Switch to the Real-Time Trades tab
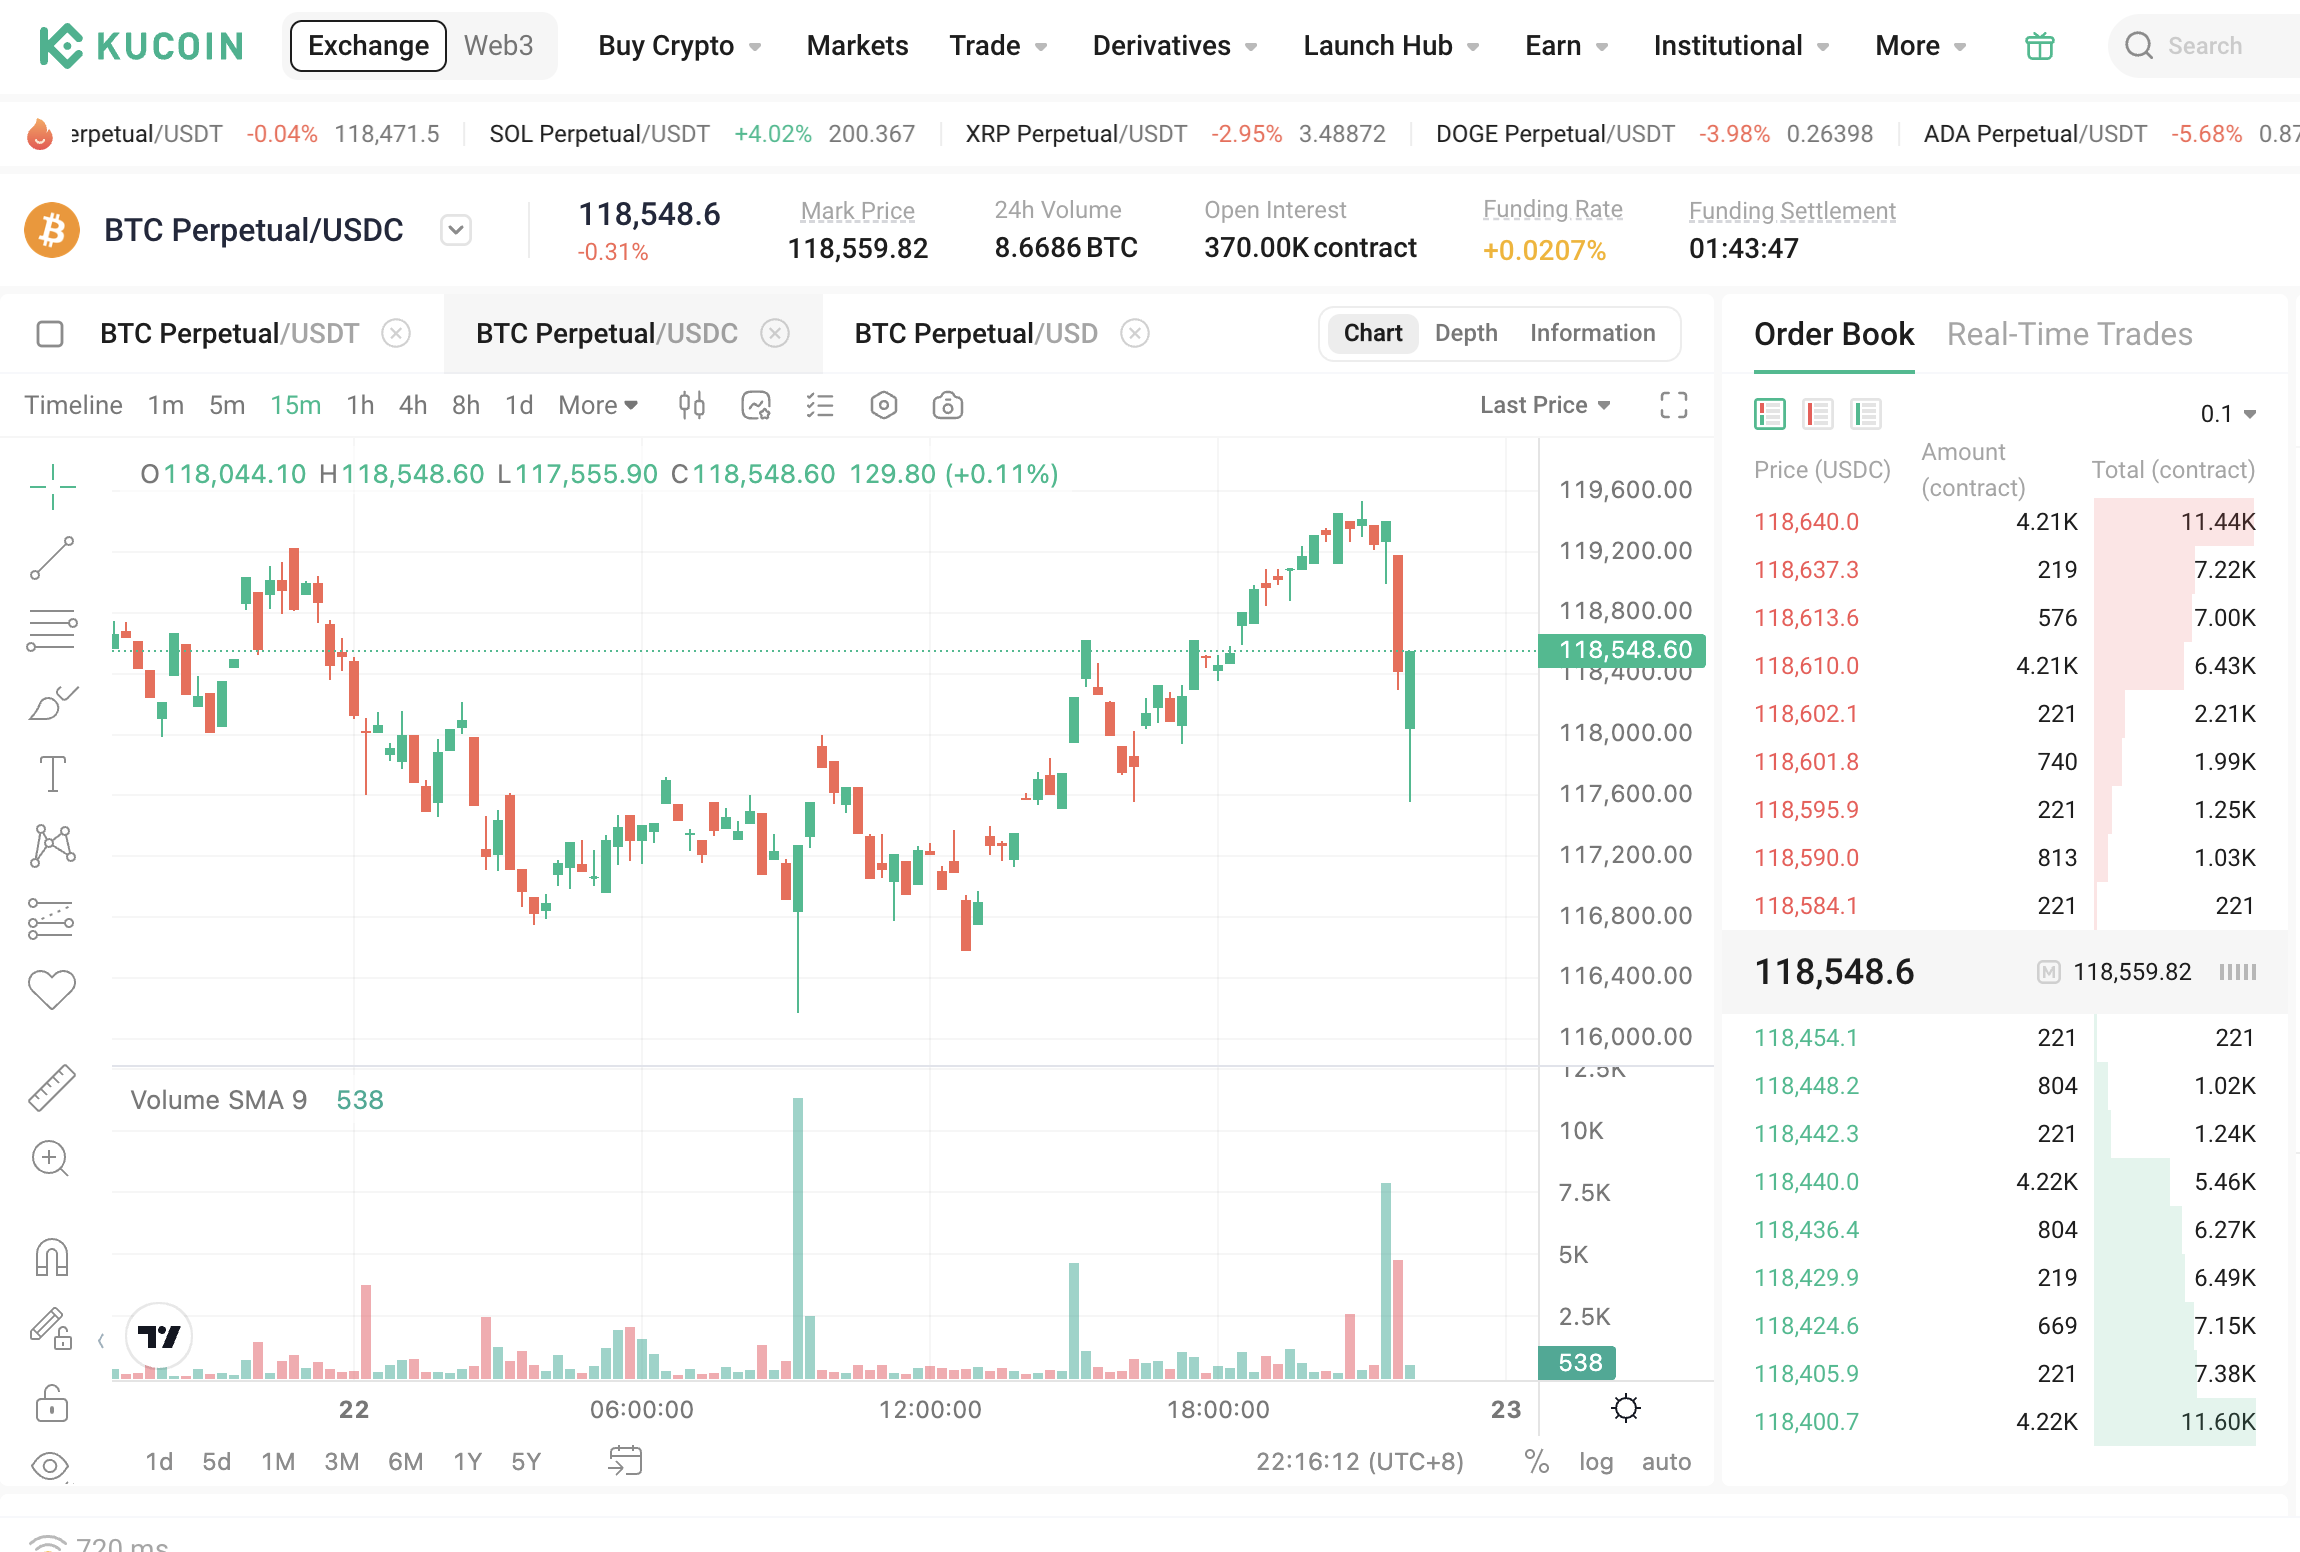 tap(2069, 334)
